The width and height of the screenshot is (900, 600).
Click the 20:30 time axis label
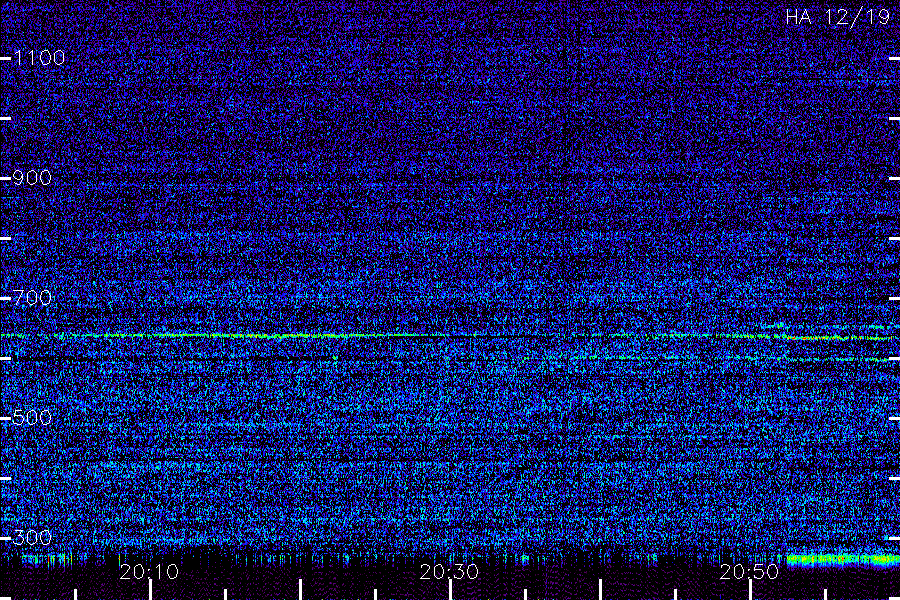coord(449,572)
